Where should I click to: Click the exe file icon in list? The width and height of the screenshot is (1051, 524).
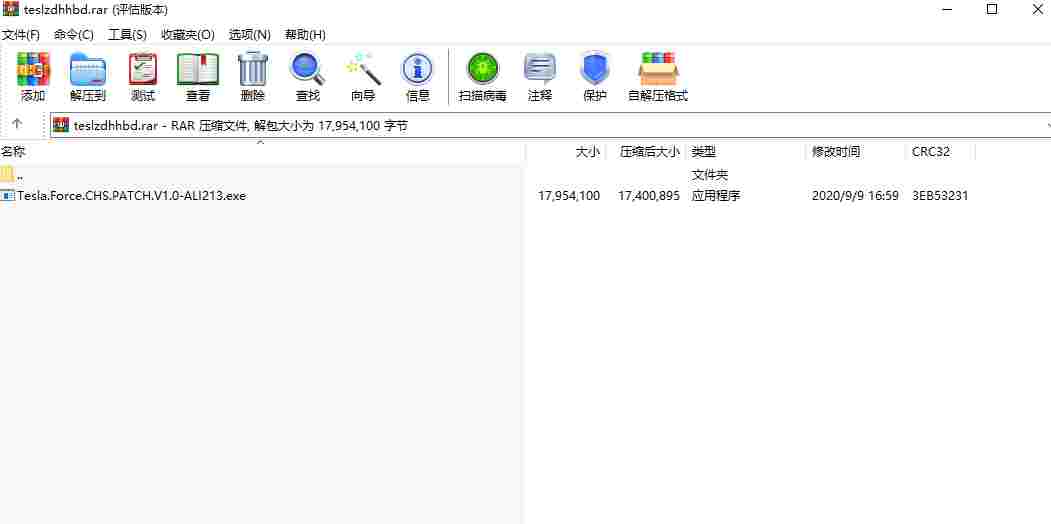tap(7, 196)
